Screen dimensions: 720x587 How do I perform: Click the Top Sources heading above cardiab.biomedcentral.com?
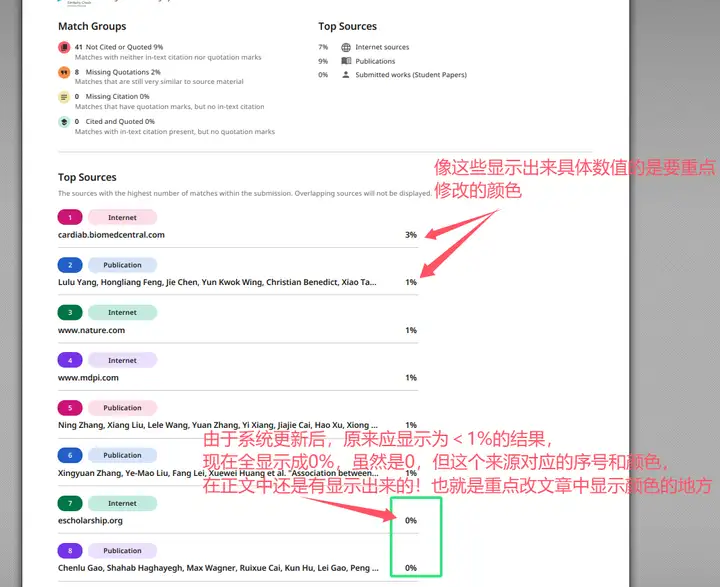click(x=87, y=177)
